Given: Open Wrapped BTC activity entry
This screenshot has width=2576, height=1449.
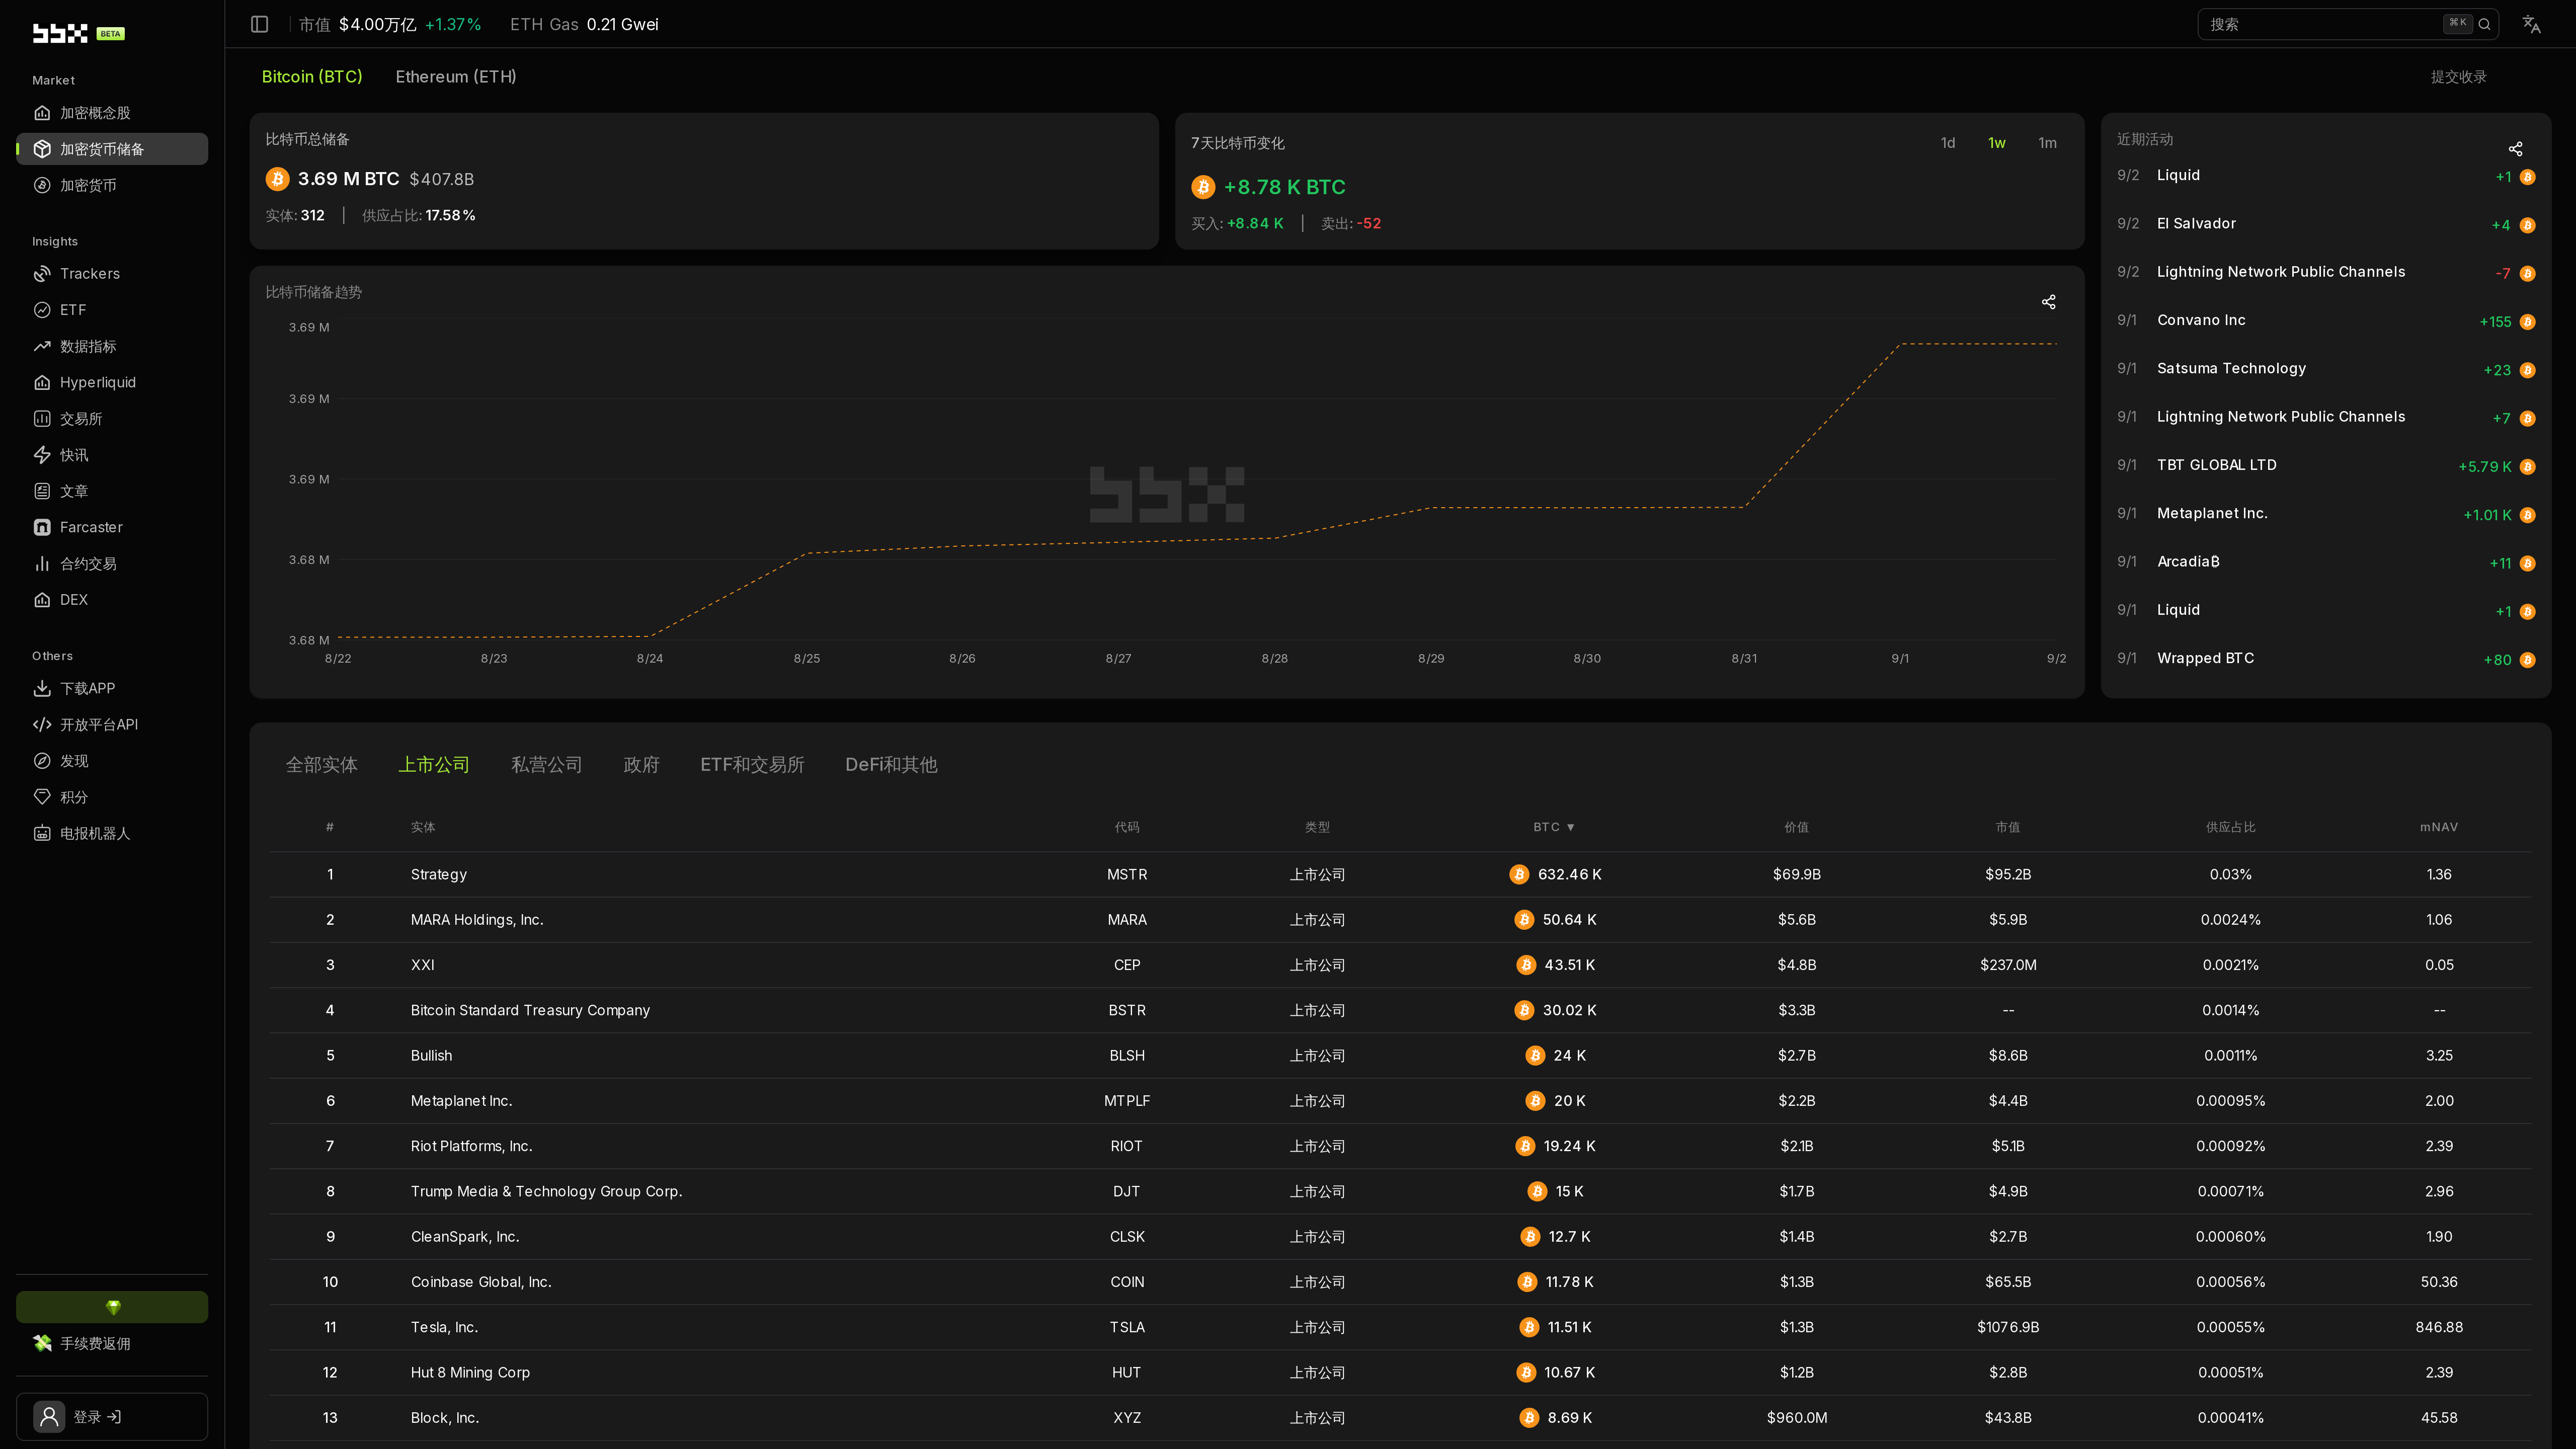Looking at the screenshot, I should pos(2325,659).
